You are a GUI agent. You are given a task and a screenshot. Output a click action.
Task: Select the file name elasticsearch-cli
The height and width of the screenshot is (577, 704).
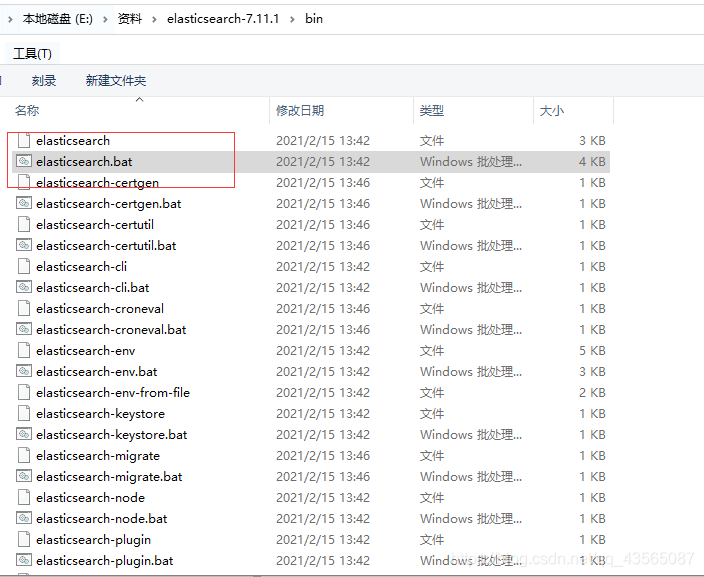82,267
